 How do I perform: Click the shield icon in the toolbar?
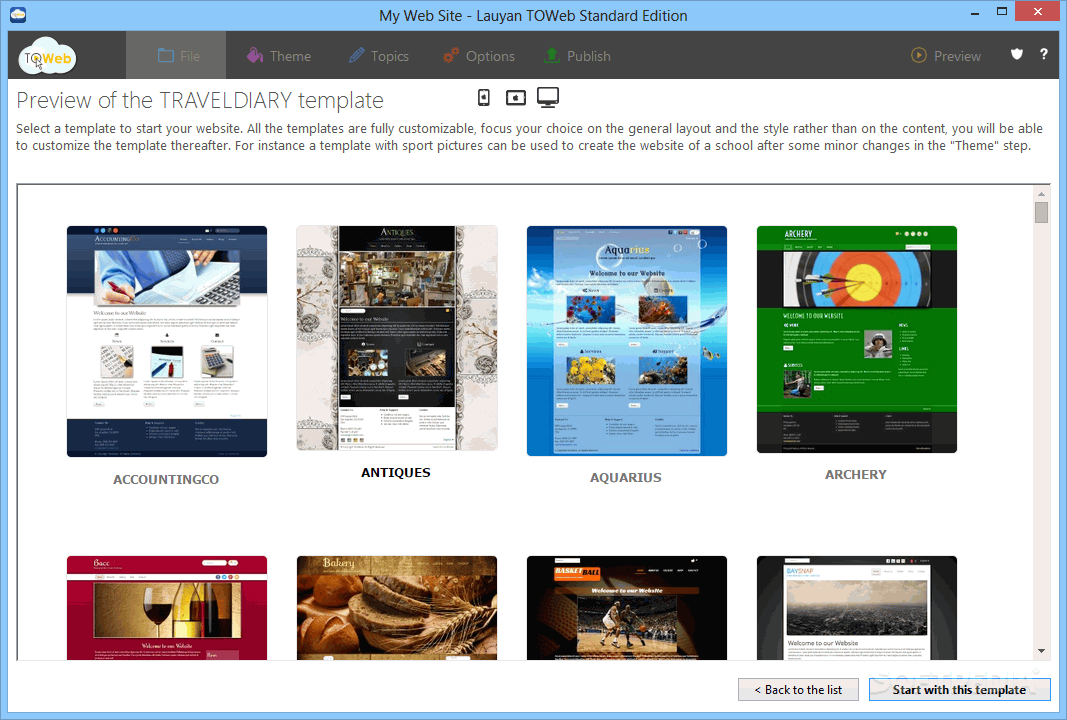tap(1017, 54)
